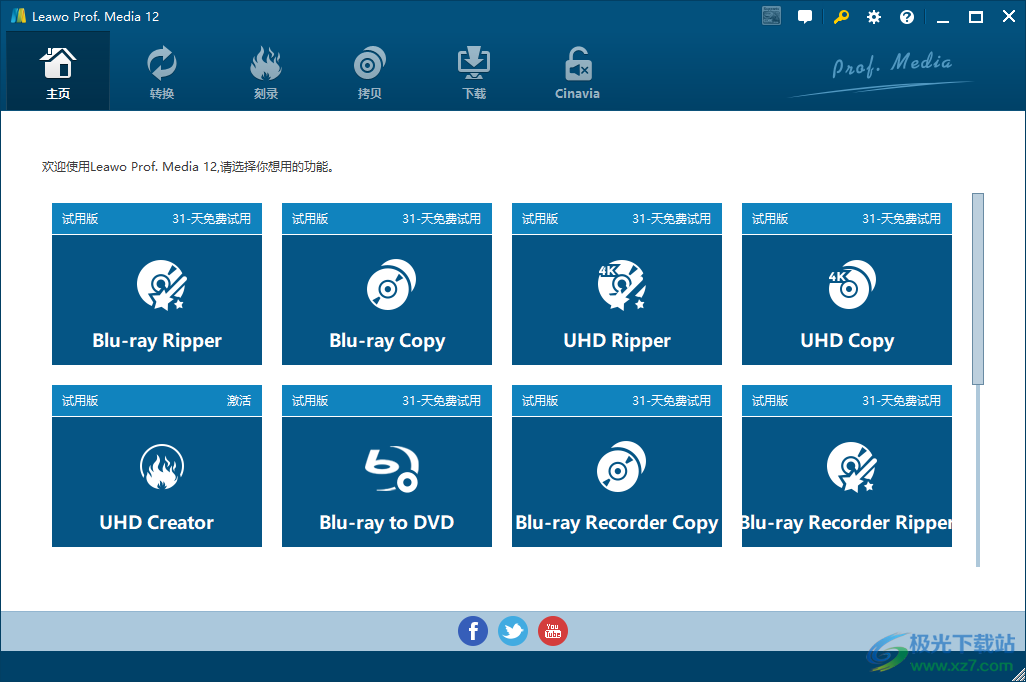Open the Twitter page link
The width and height of the screenshot is (1026, 682).
(513, 631)
